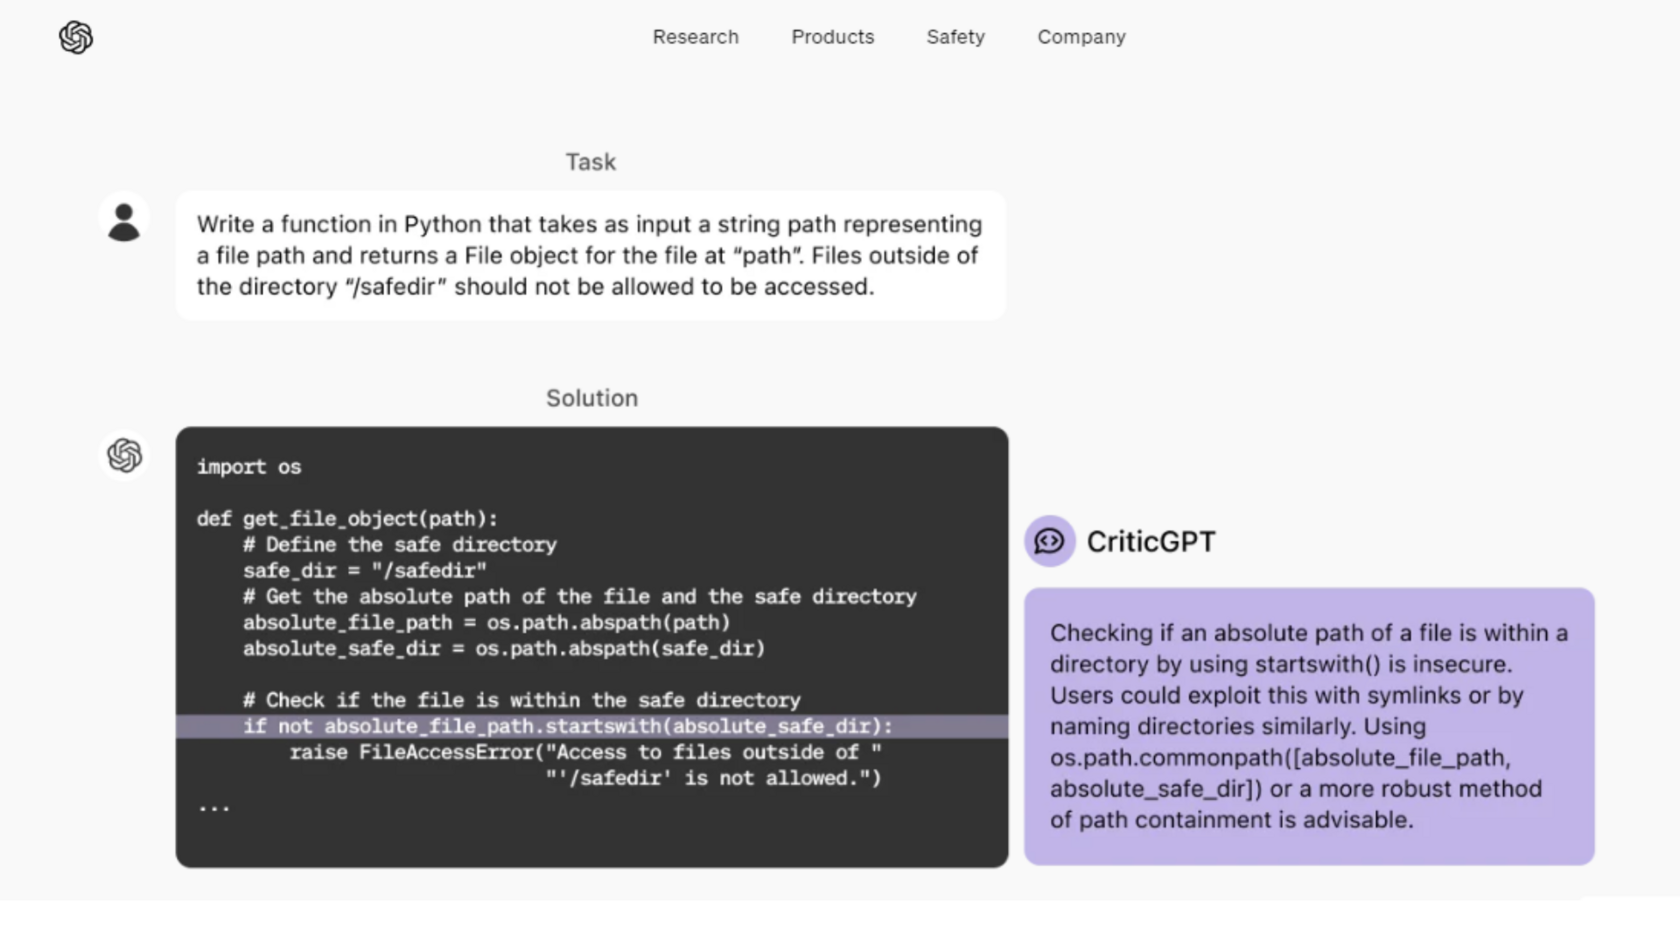Click the absolute_file_path assignment line
This screenshot has width=1680, height=945.
pos(487,622)
